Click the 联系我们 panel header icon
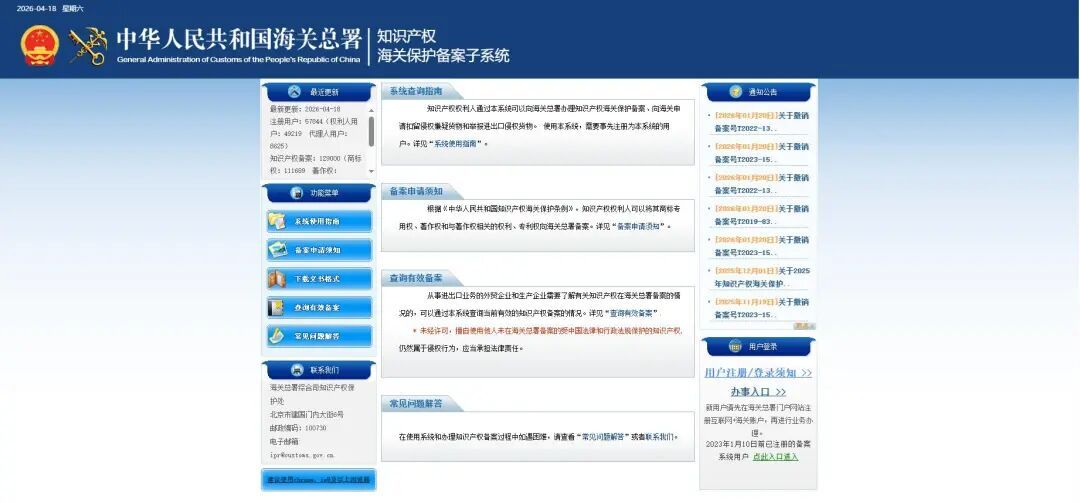Viewport: 1080px width, 503px height. pos(297,370)
